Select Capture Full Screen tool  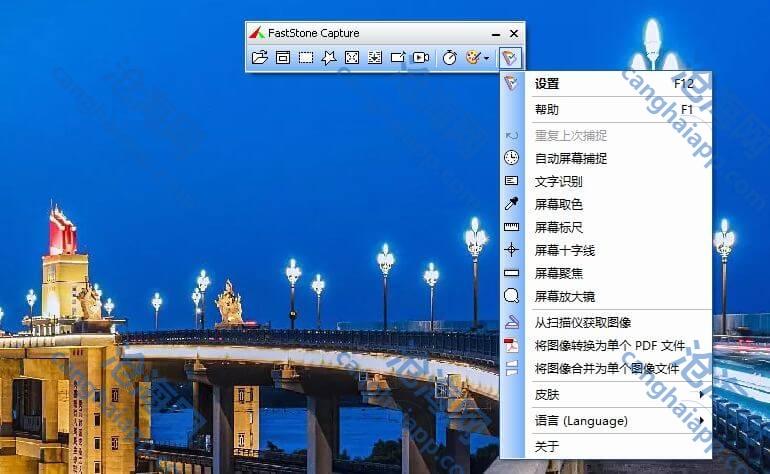click(x=352, y=58)
